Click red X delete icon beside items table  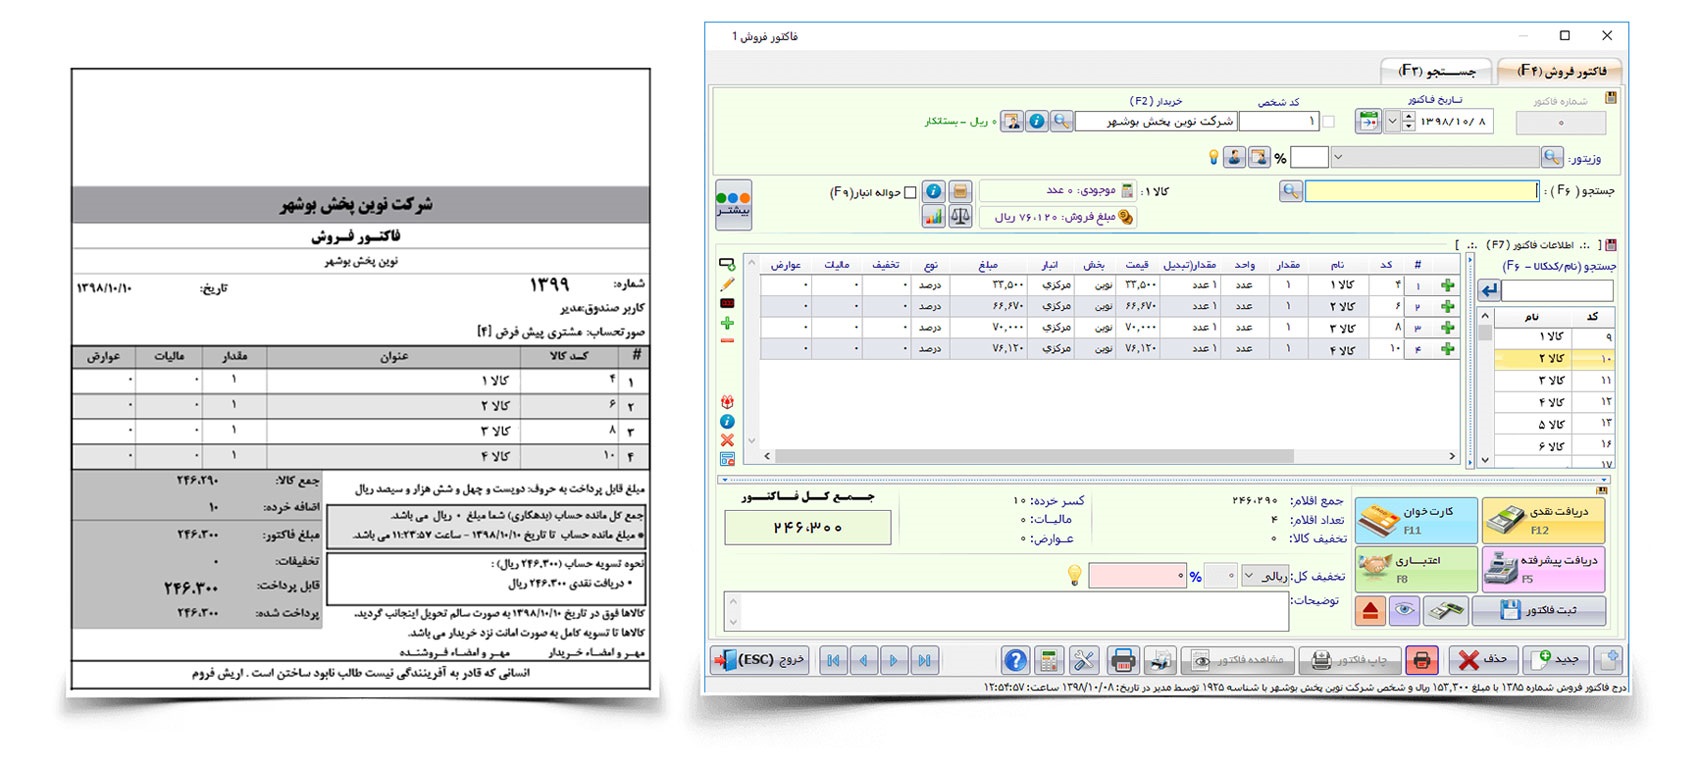point(727,440)
